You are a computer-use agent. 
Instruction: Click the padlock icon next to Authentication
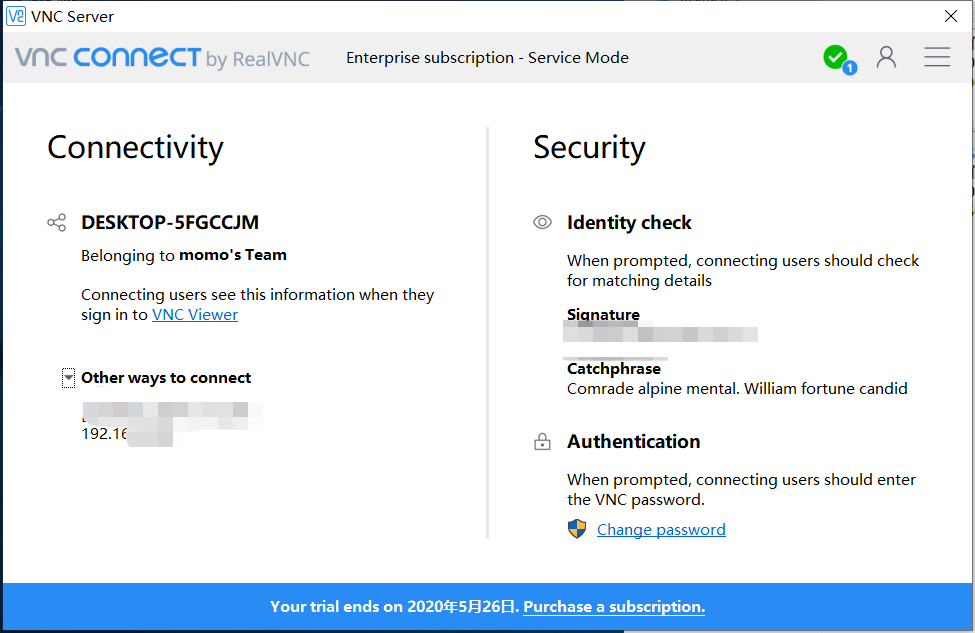click(x=542, y=442)
